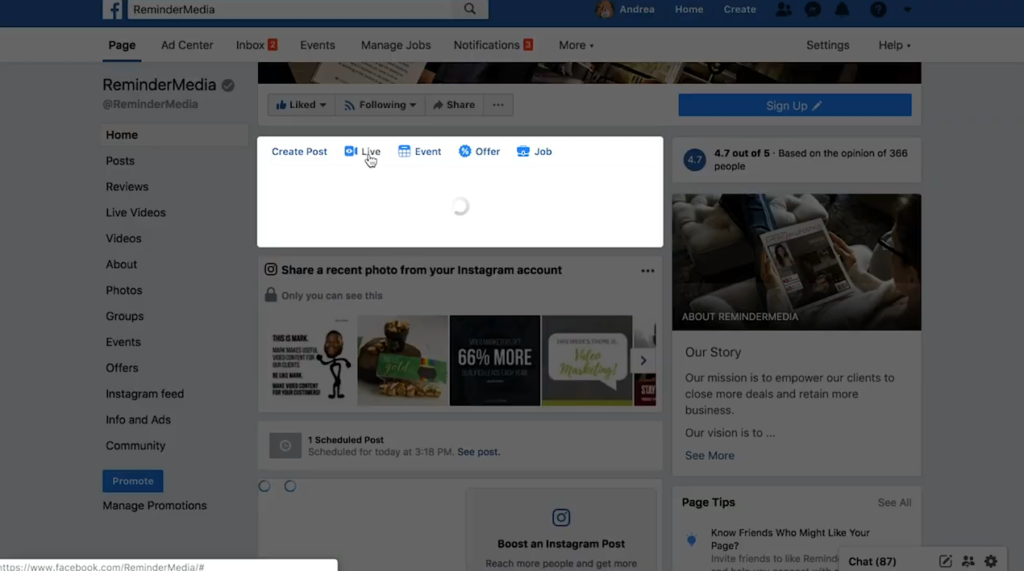
Task: Select Community in left sidebar
Action: click(x=135, y=446)
